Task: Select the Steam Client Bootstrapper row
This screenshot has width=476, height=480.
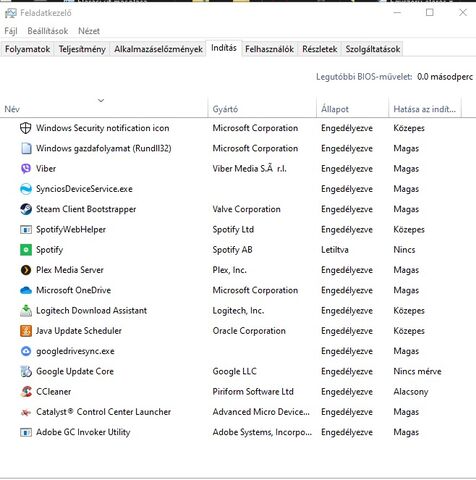Action: 86,209
